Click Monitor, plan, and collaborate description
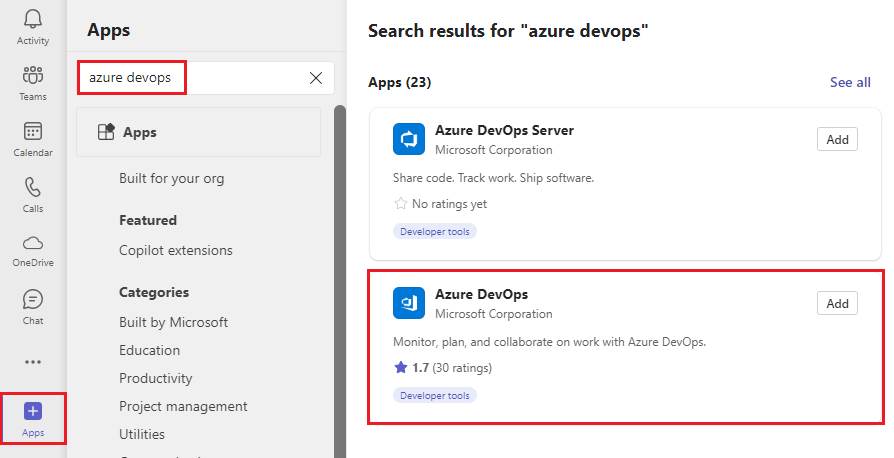 [550, 342]
